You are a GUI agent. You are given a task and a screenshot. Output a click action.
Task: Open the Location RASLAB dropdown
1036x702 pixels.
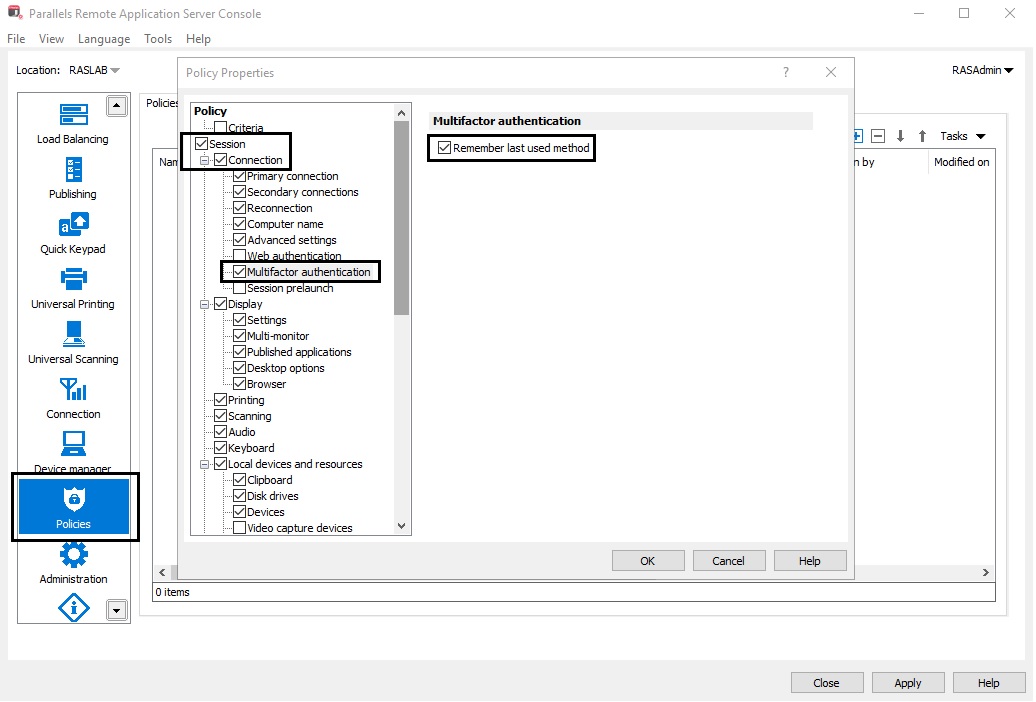pyautogui.click(x=94, y=70)
